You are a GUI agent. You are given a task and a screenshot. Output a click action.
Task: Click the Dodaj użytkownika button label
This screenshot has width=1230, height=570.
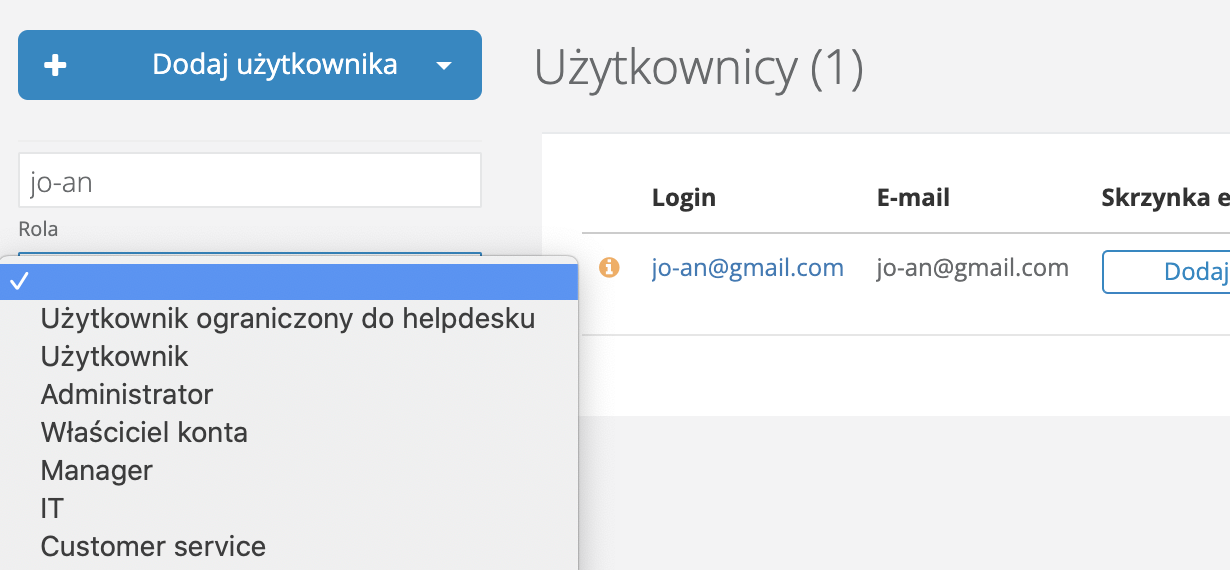pos(274,65)
